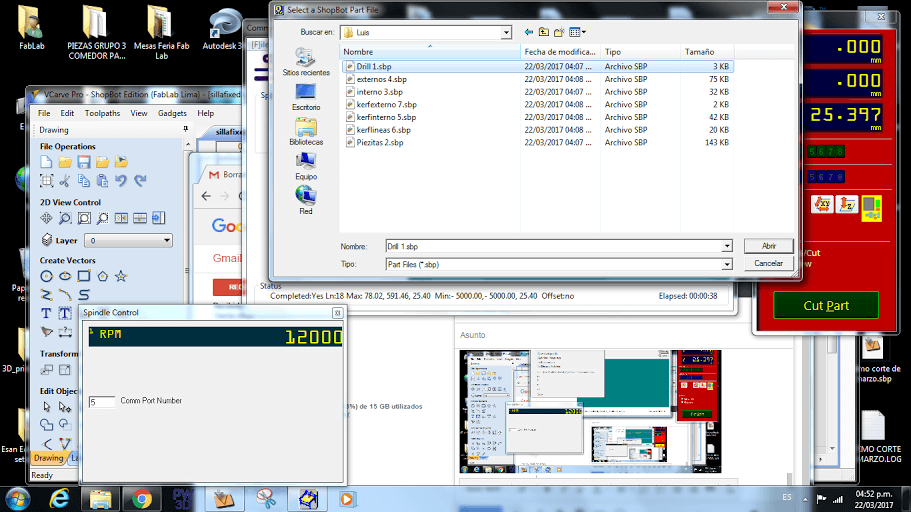Screen dimensions: 911x512
Task: Select file Piezitas 2.sbp
Action: pos(379,142)
